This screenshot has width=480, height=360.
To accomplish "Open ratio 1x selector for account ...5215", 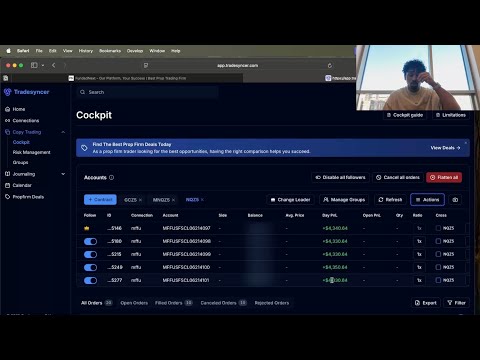I will click(419, 254).
